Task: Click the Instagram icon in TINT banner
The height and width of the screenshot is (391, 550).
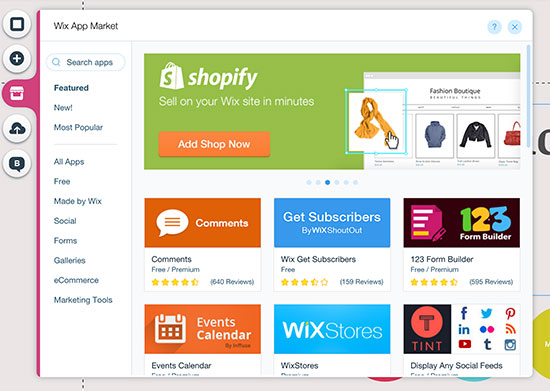Action: [510, 345]
